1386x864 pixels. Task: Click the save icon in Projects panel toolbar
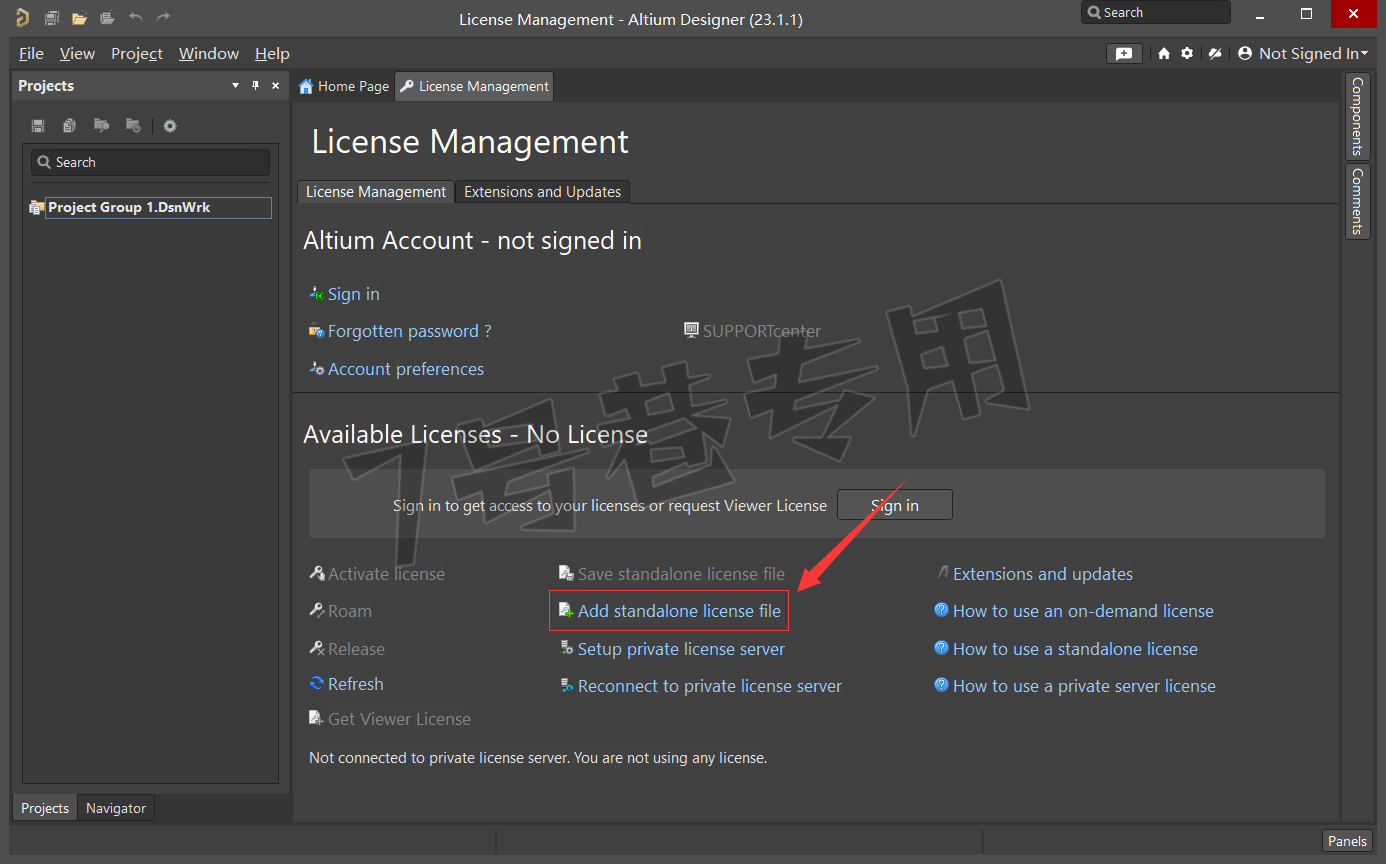[x=38, y=126]
